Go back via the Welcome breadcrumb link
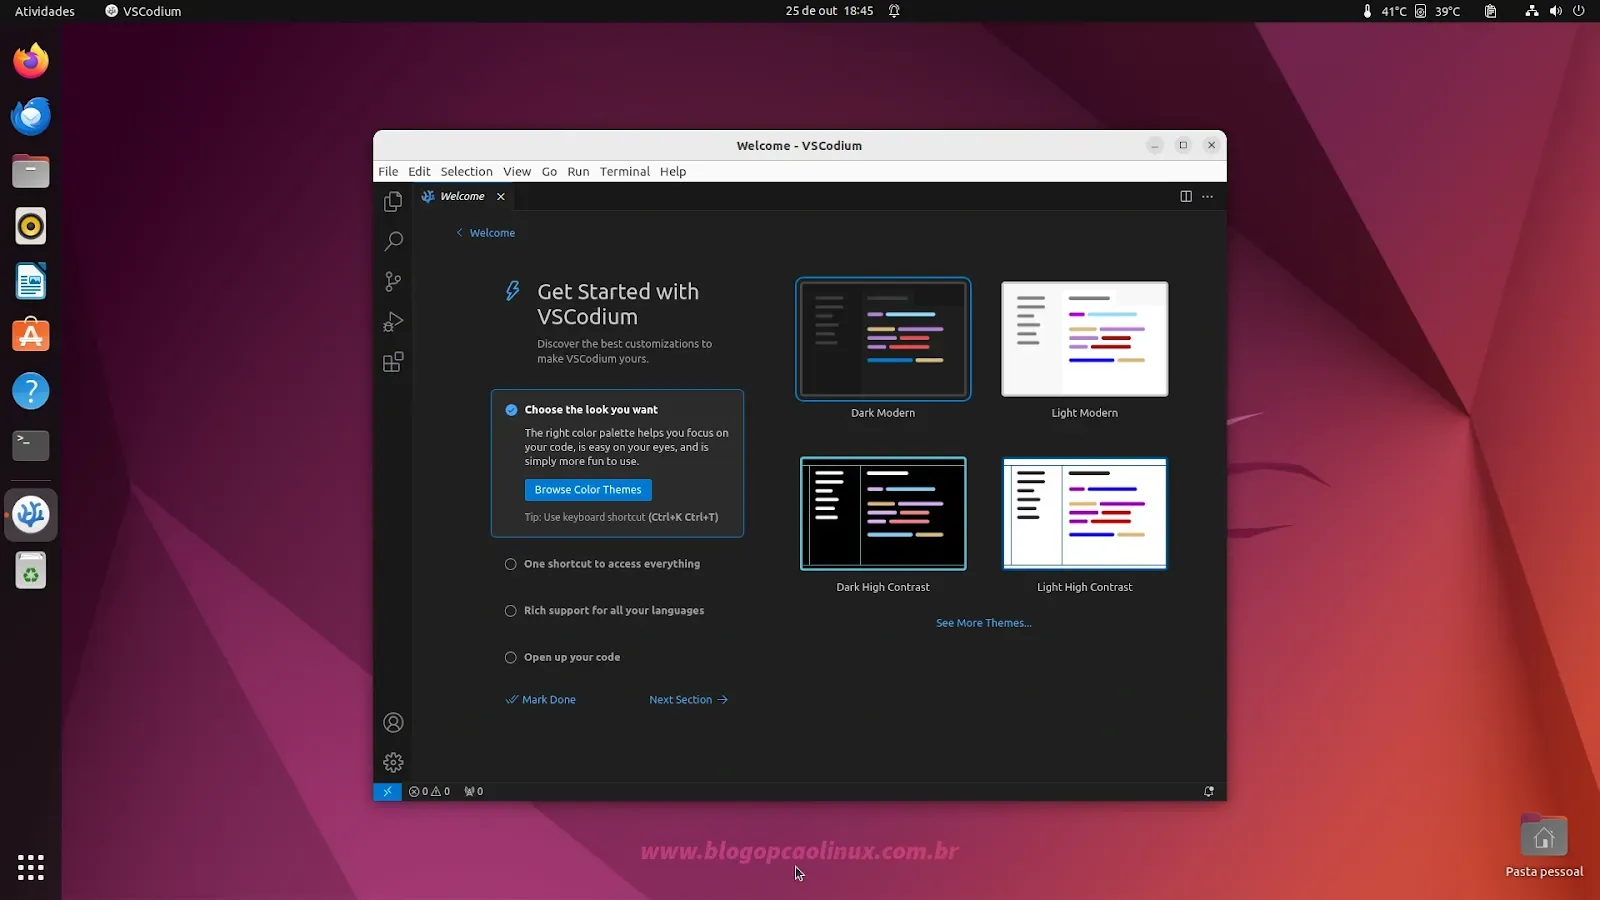Screen dimensions: 1600x900 click(x=486, y=233)
